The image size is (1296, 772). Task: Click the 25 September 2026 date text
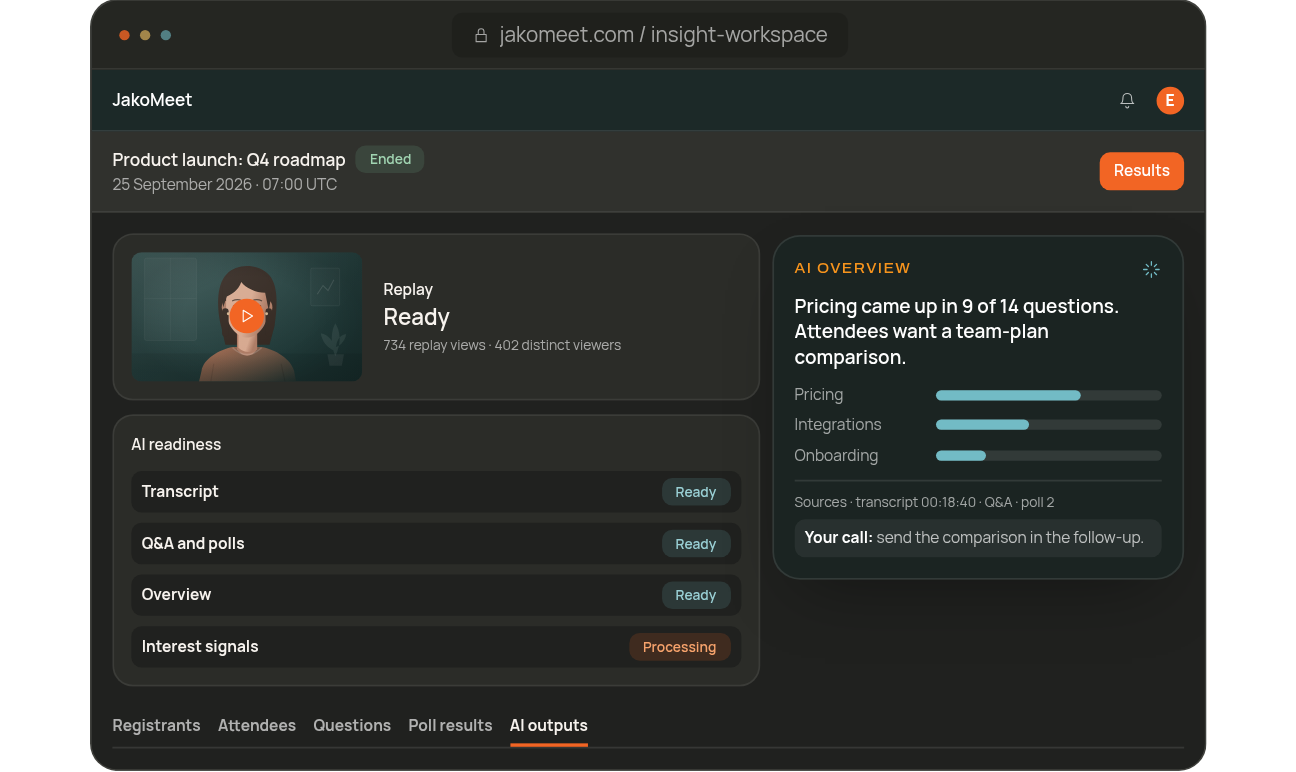224,185
